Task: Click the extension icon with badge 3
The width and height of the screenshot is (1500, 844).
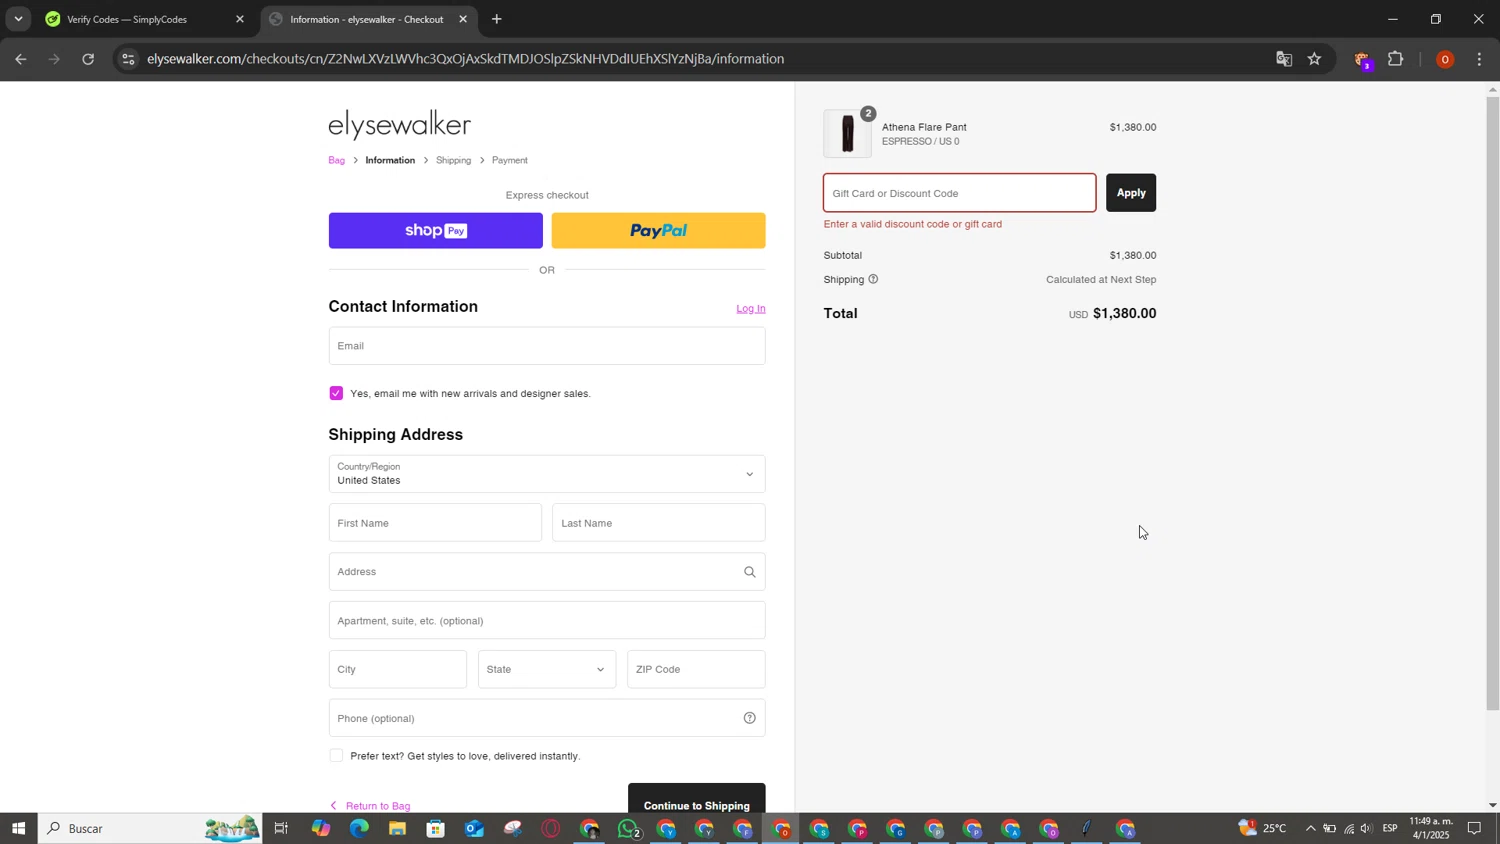Action: pos(1362,60)
